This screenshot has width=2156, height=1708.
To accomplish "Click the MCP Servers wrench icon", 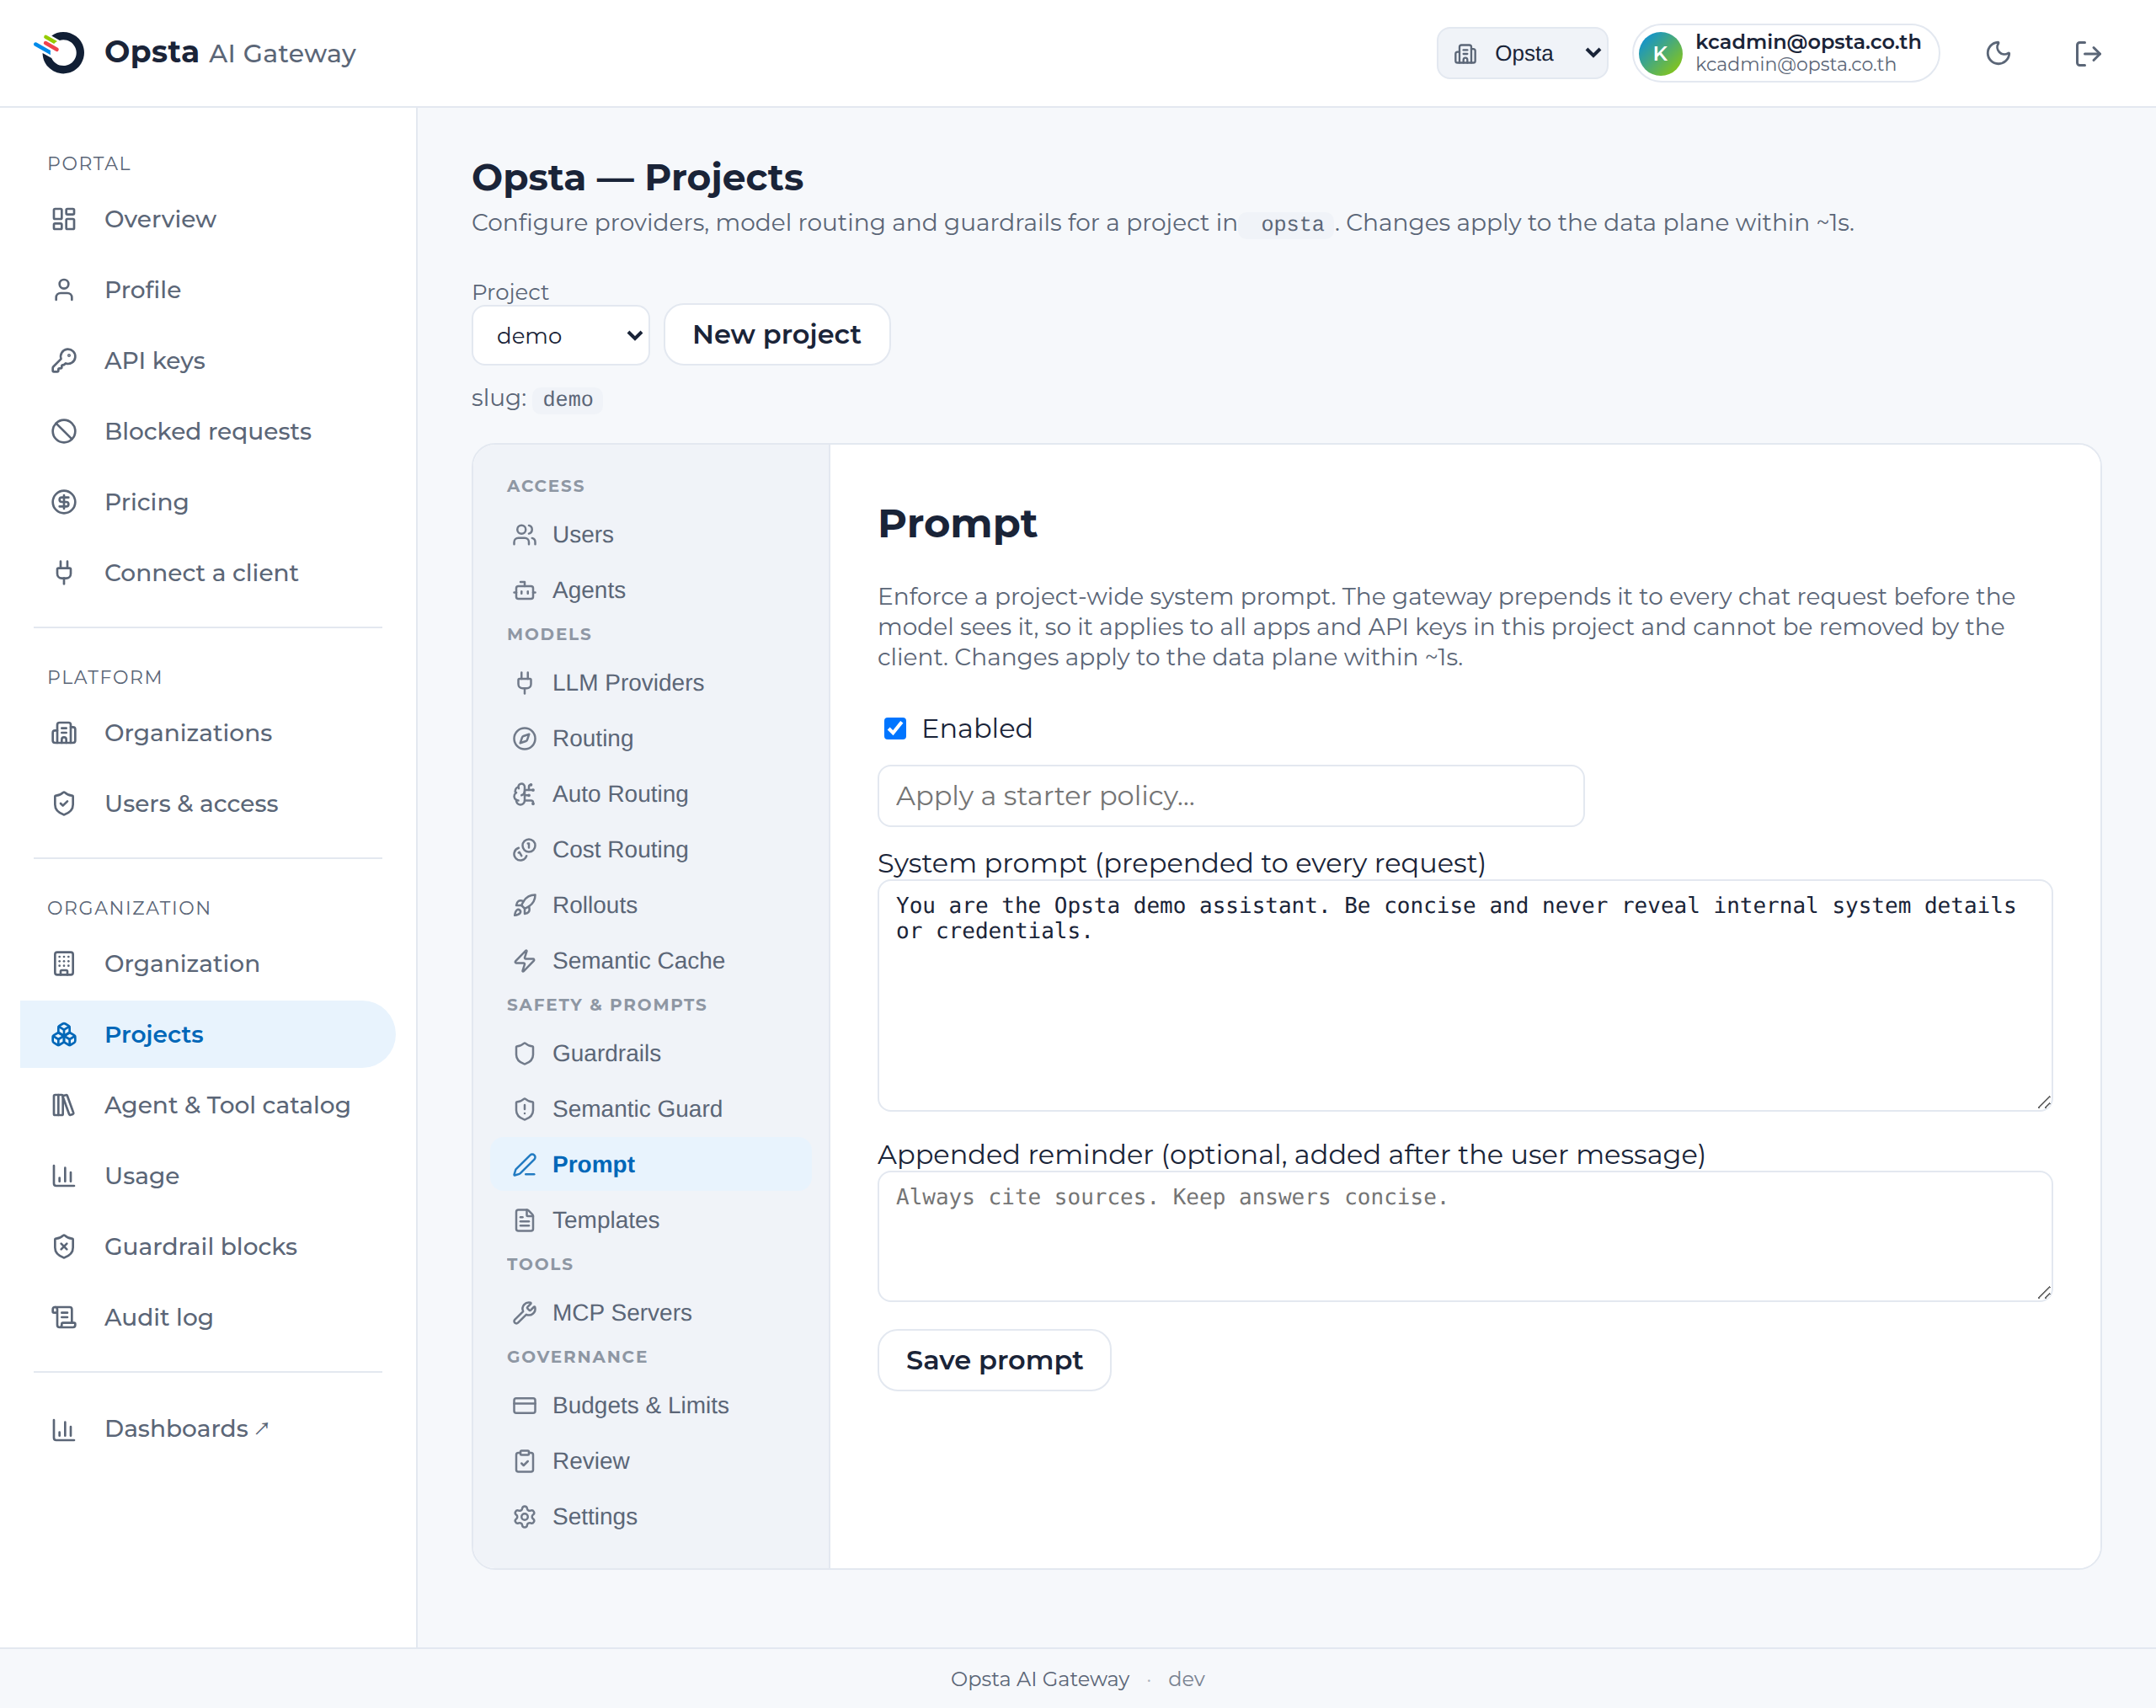I will [x=524, y=1313].
